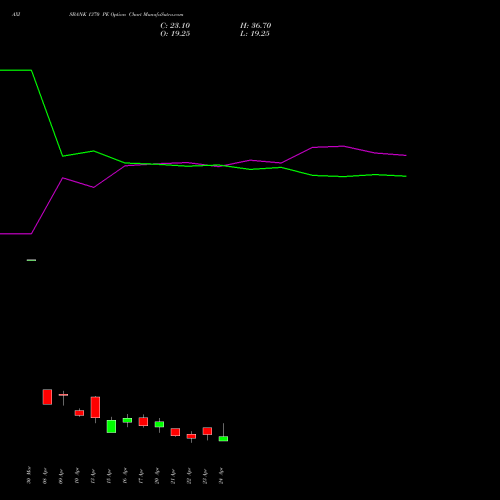The image size is (500, 500).
Task: Click the tall red candle at 11 Apr
Action: point(95,407)
